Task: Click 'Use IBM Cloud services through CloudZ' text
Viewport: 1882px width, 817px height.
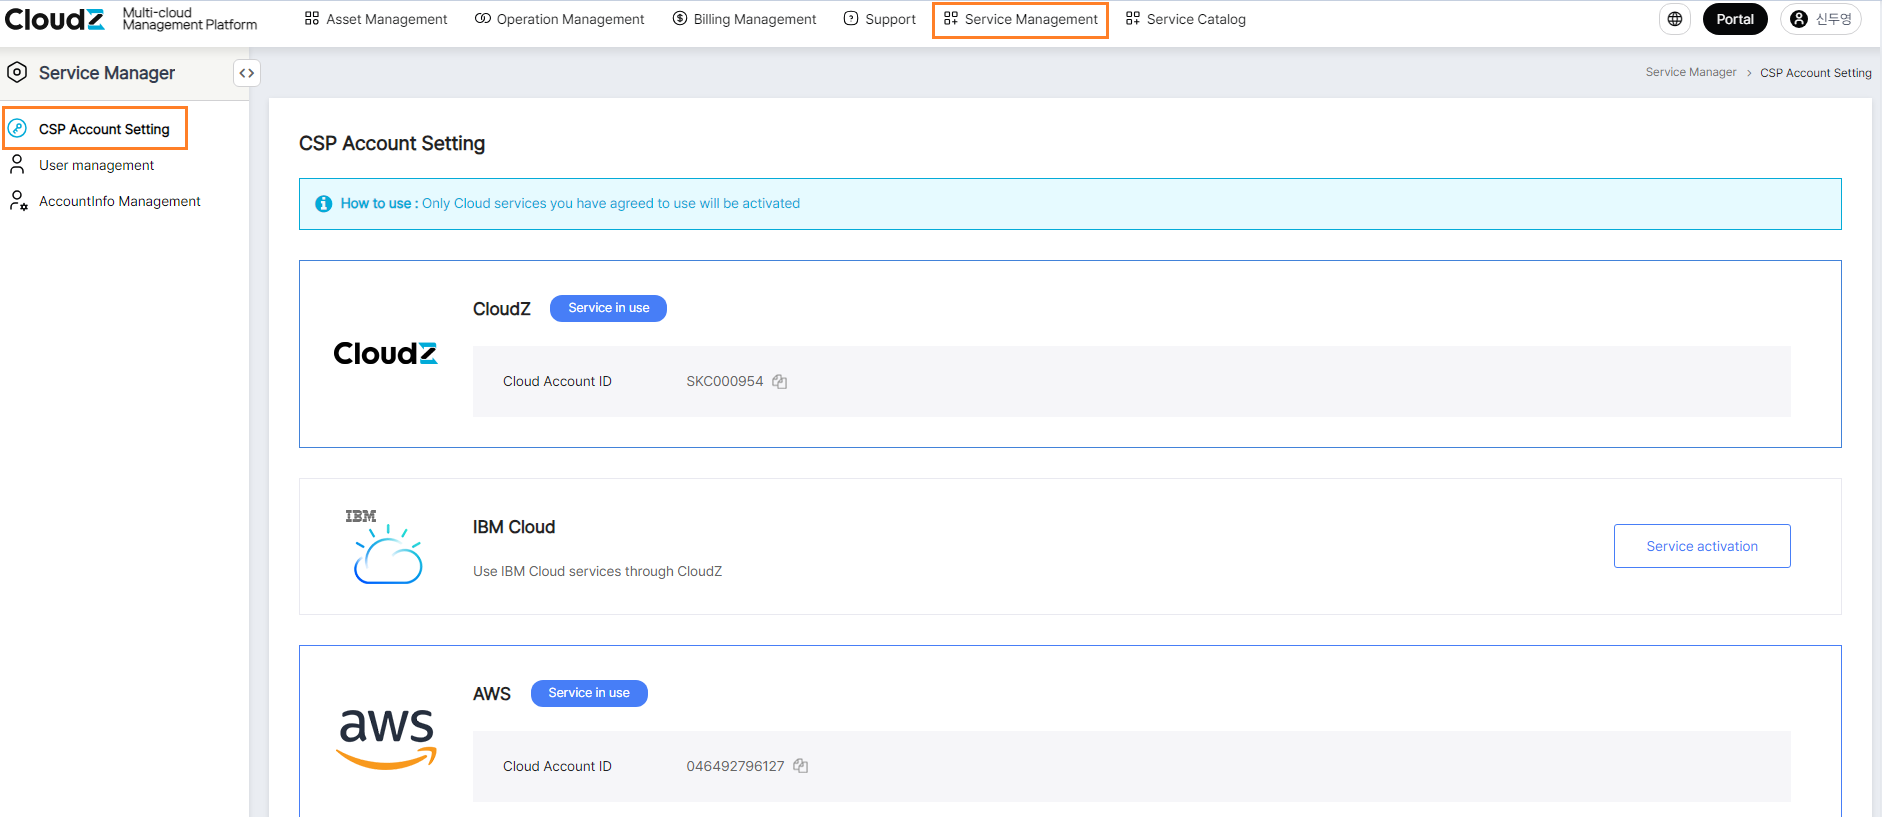Action: (x=597, y=571)
